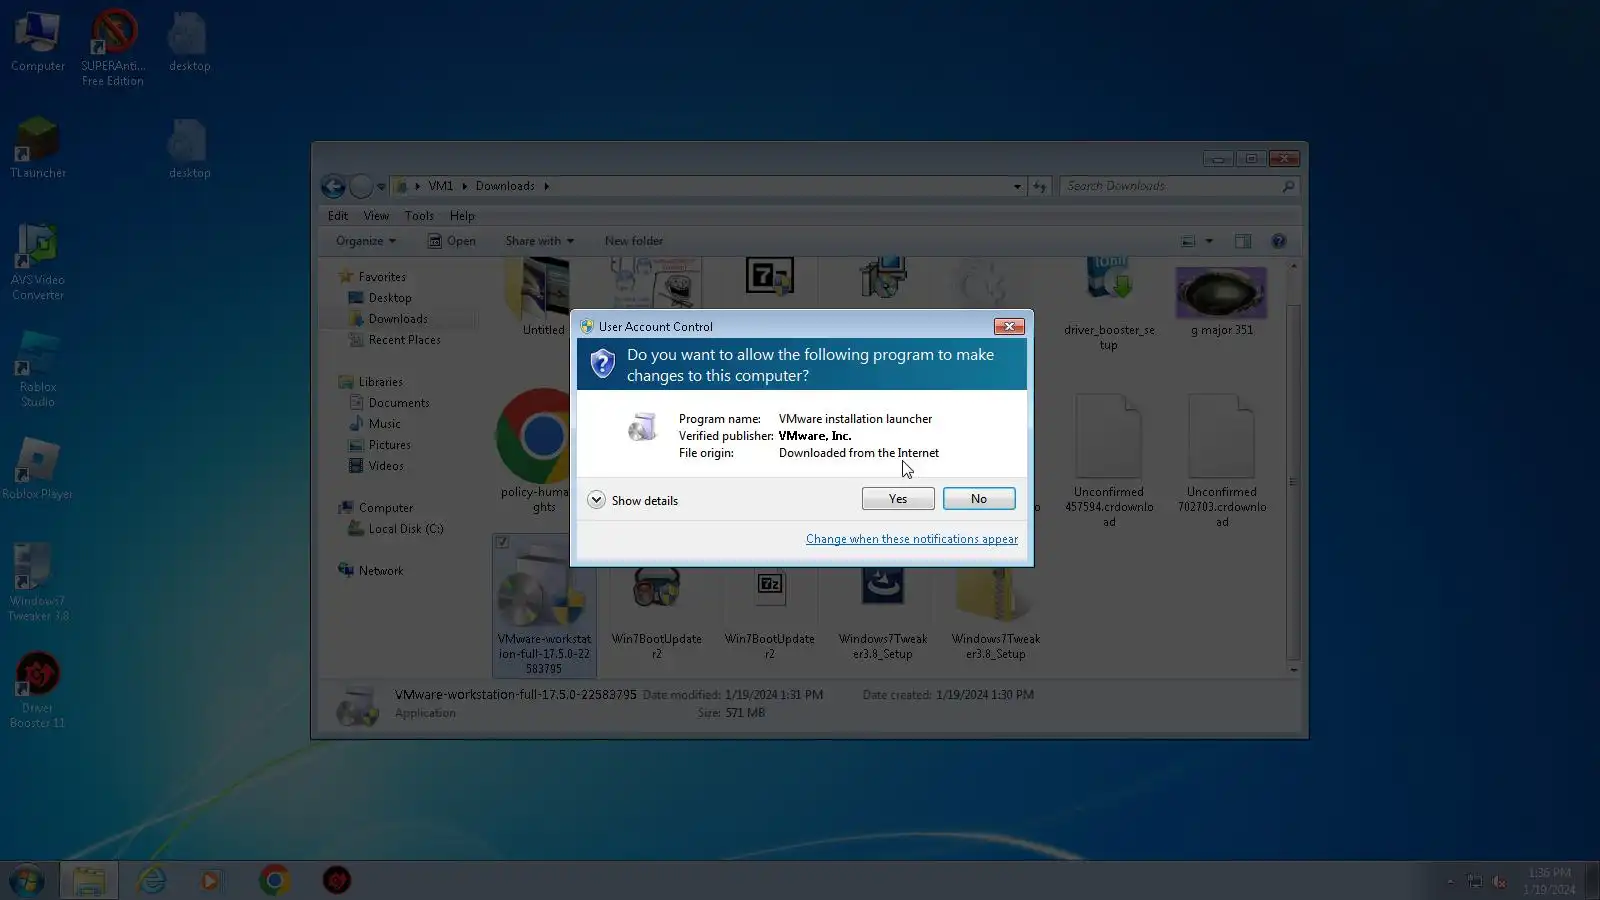Click VM1 in the address breadcrumb
Image resolution: width=1600 pixels, height=900 pixels.
point(440,186)
